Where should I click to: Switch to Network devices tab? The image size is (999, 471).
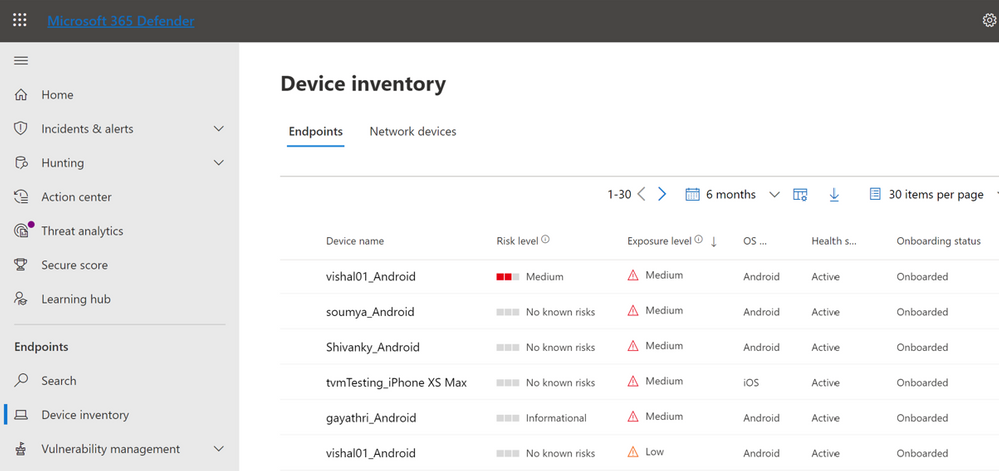click(x=412, y=131)
